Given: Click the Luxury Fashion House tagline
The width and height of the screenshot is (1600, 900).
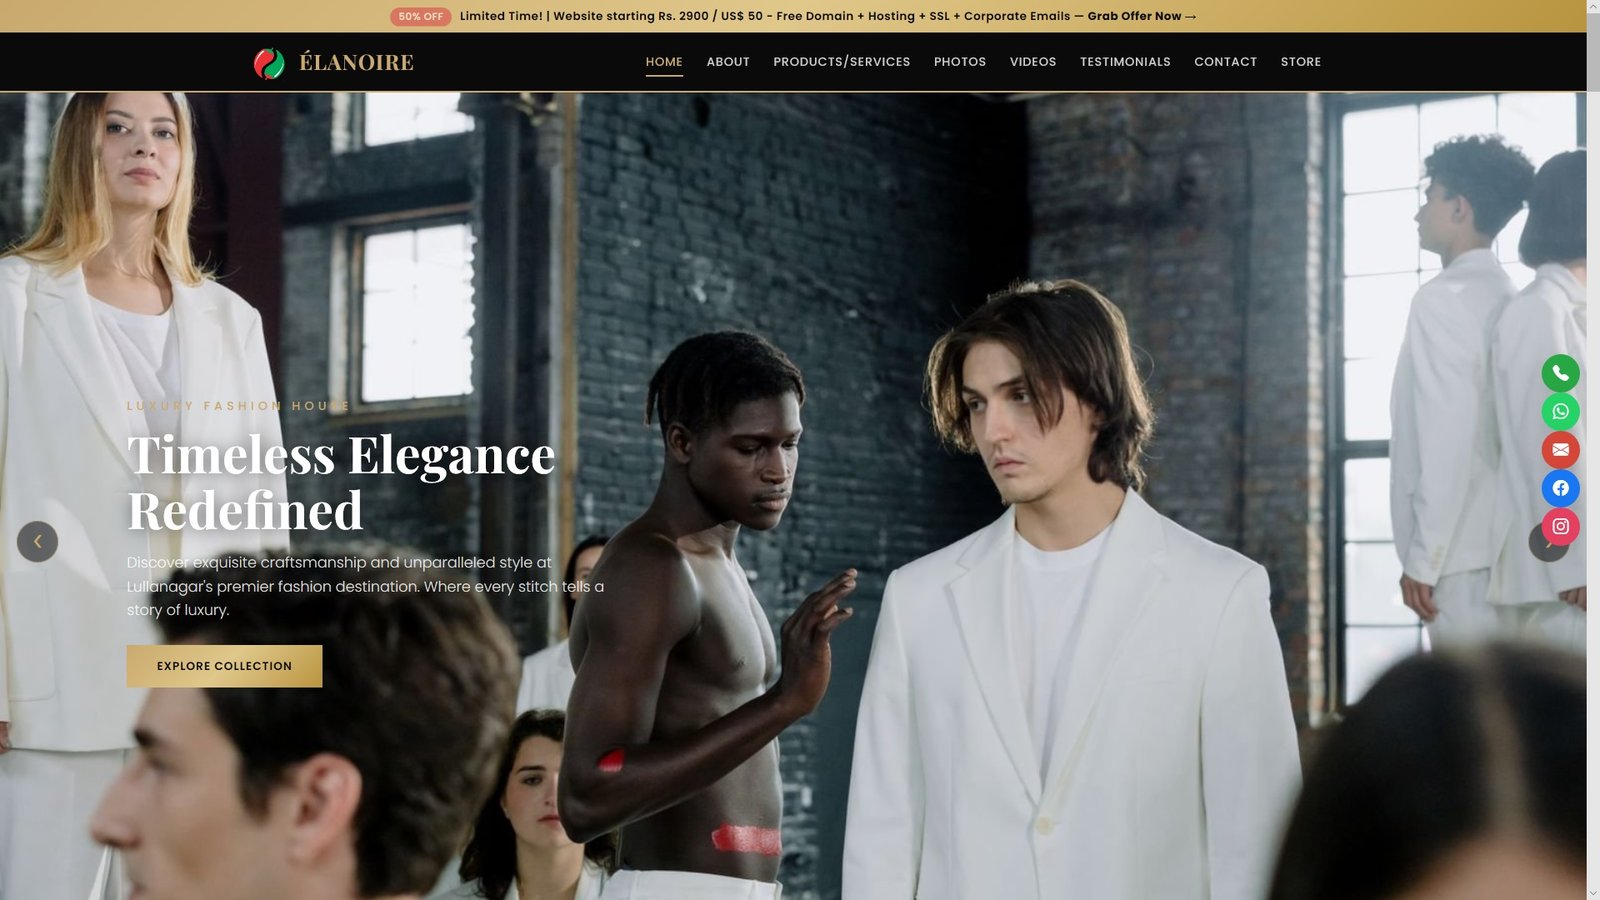Looking at the screenshot, I should pyautogui.click(x=238, y=406).
